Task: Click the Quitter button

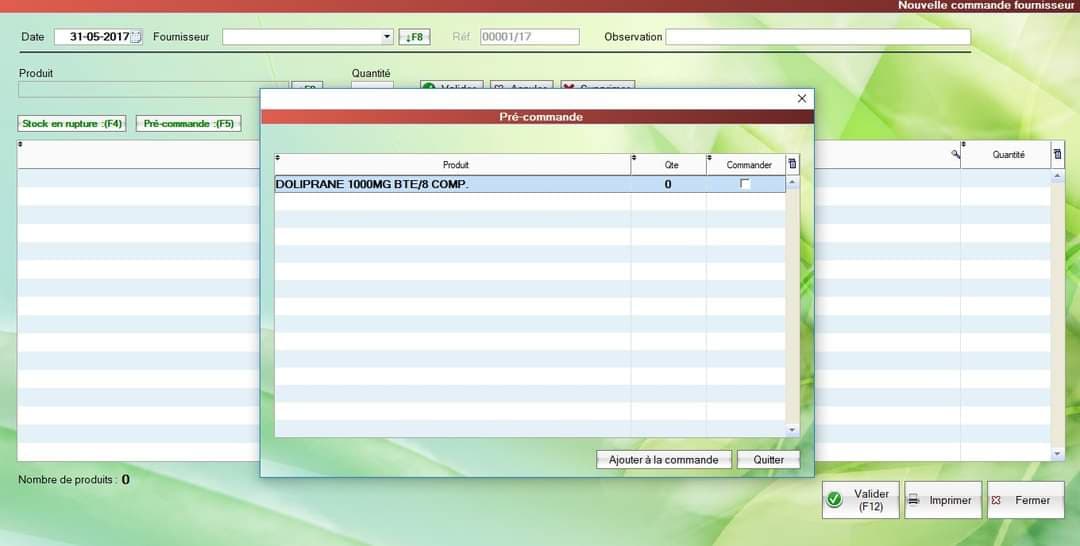Action: (x=769, y=460)
